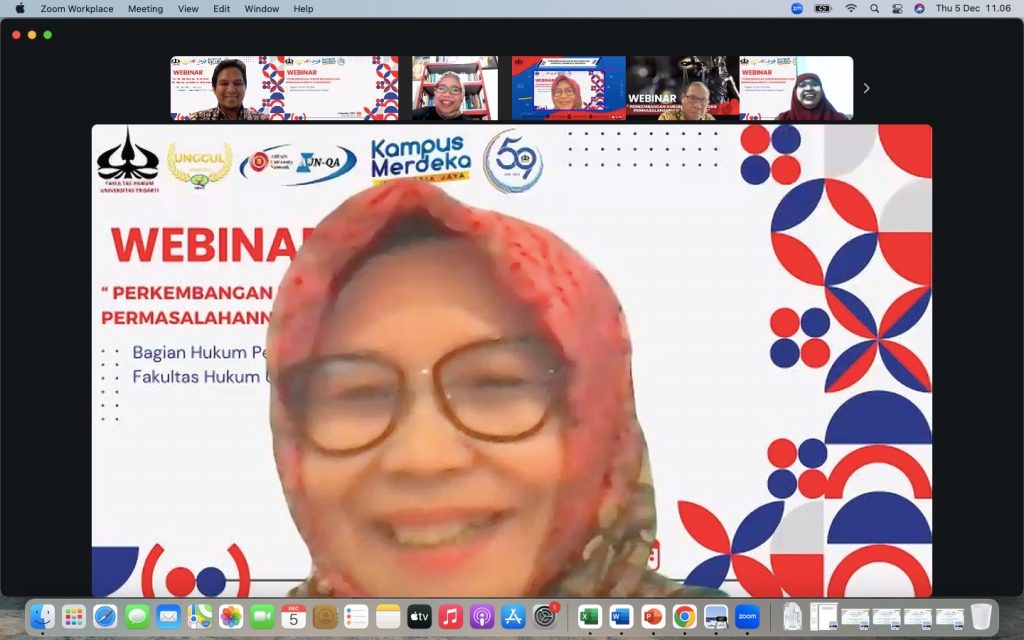The image size is (1024, 640).
Task: Switch to Microsoft Word in dock
Action: [x=621, y=616]
